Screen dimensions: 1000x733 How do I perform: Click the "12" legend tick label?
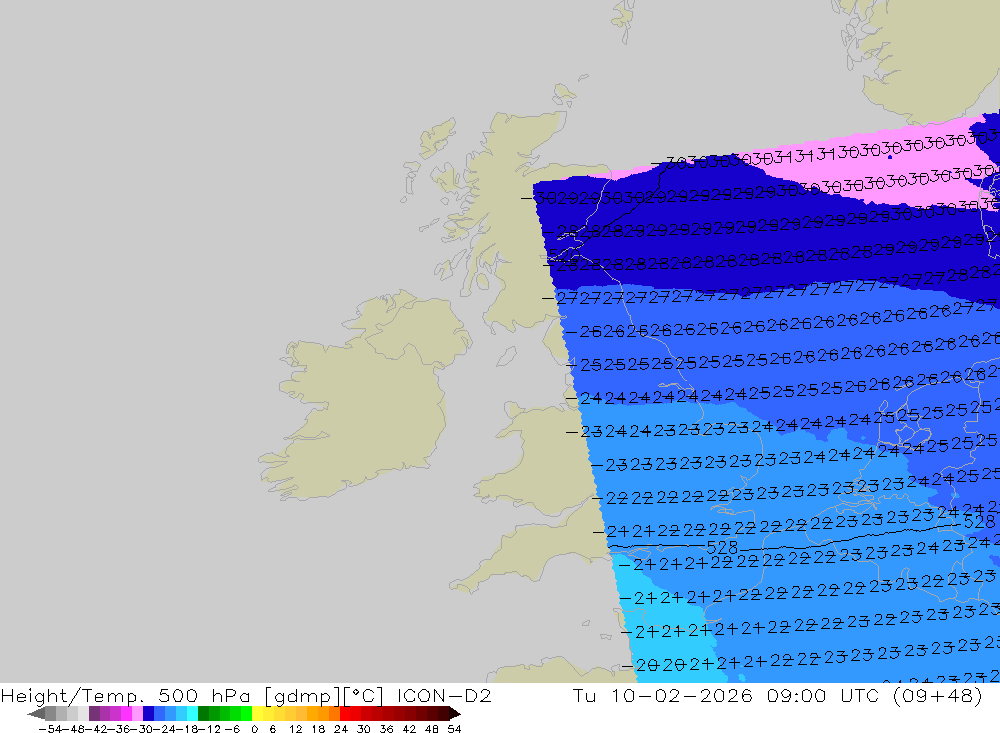tap(295, 729)
